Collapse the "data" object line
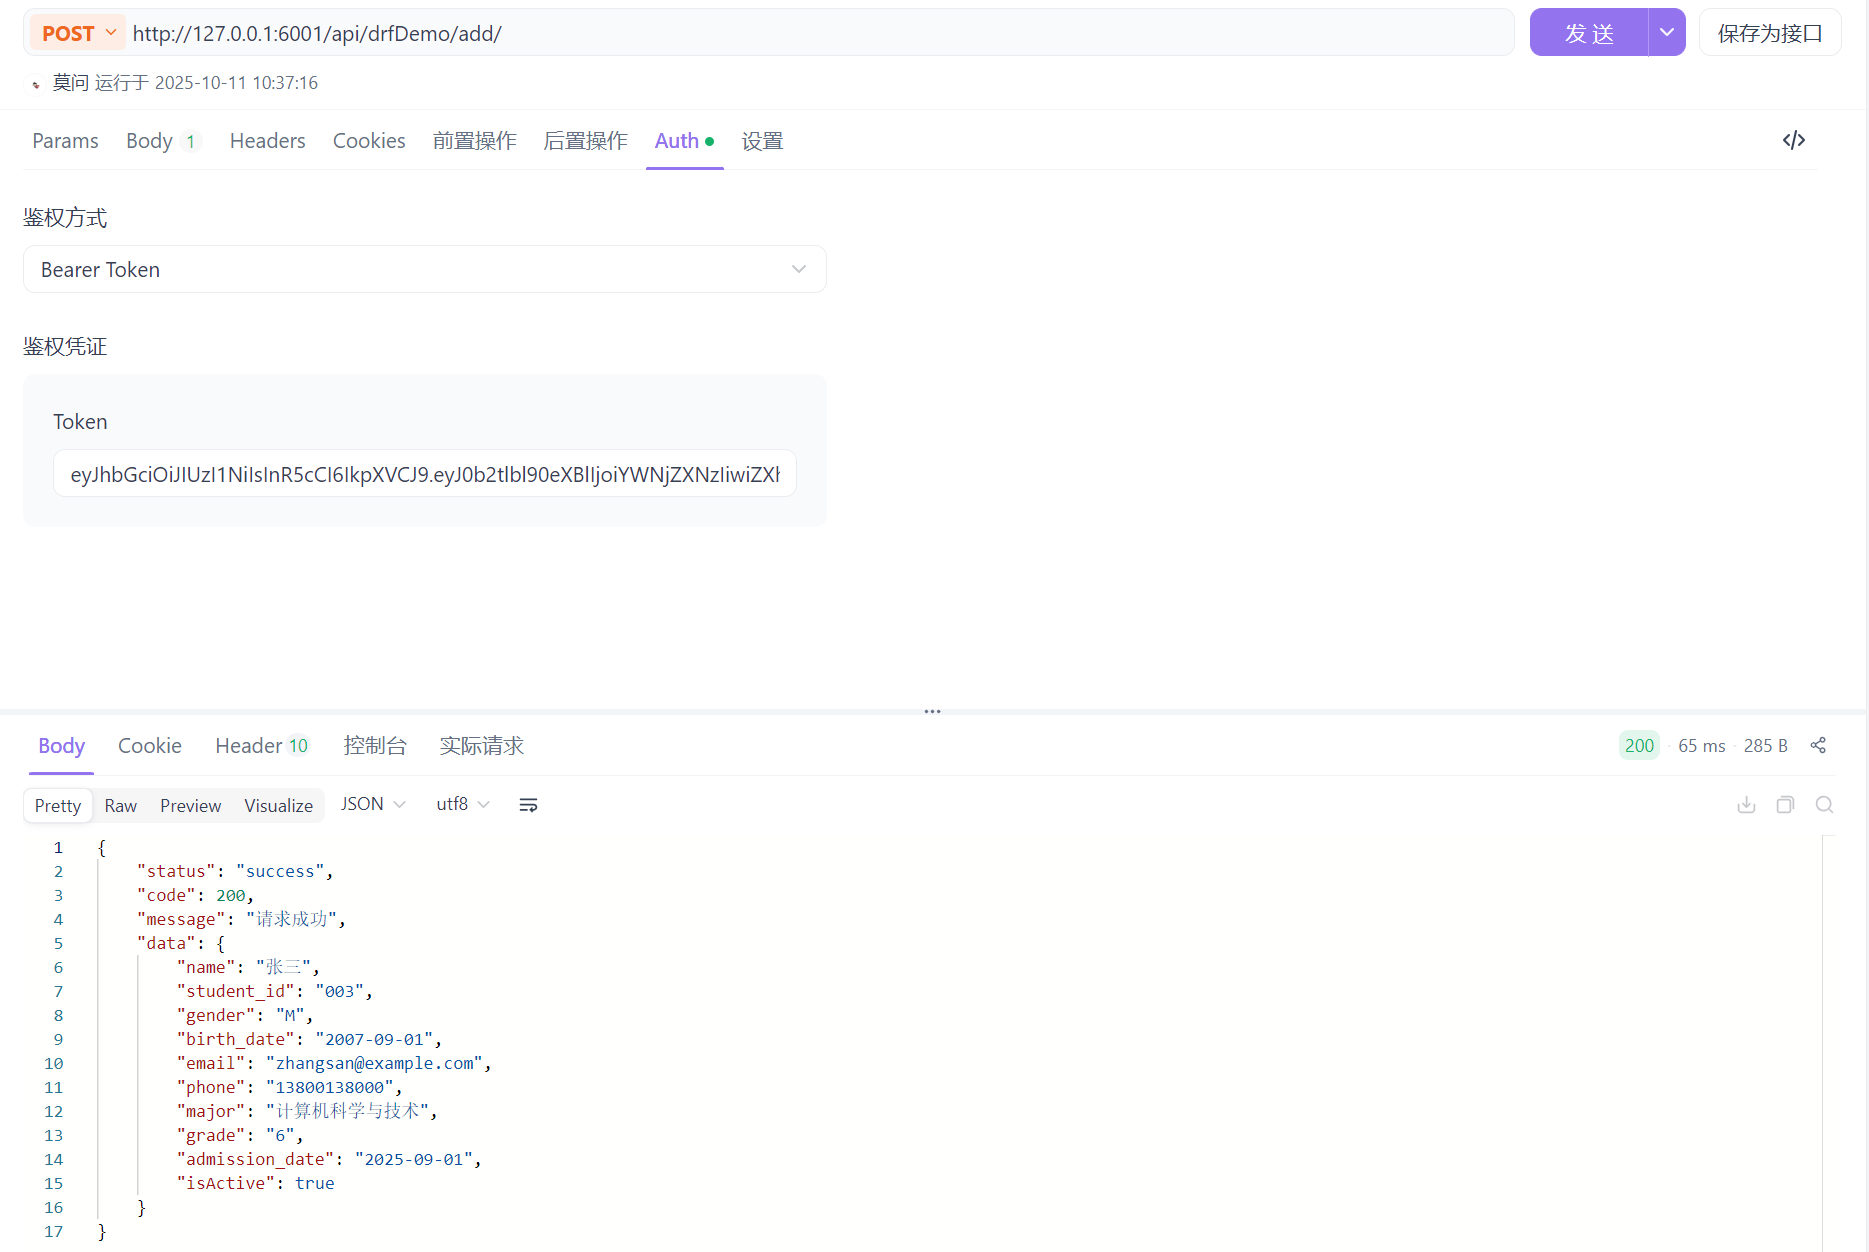The height and width of the screenshot is (1252, 1869). click(180, 943)
